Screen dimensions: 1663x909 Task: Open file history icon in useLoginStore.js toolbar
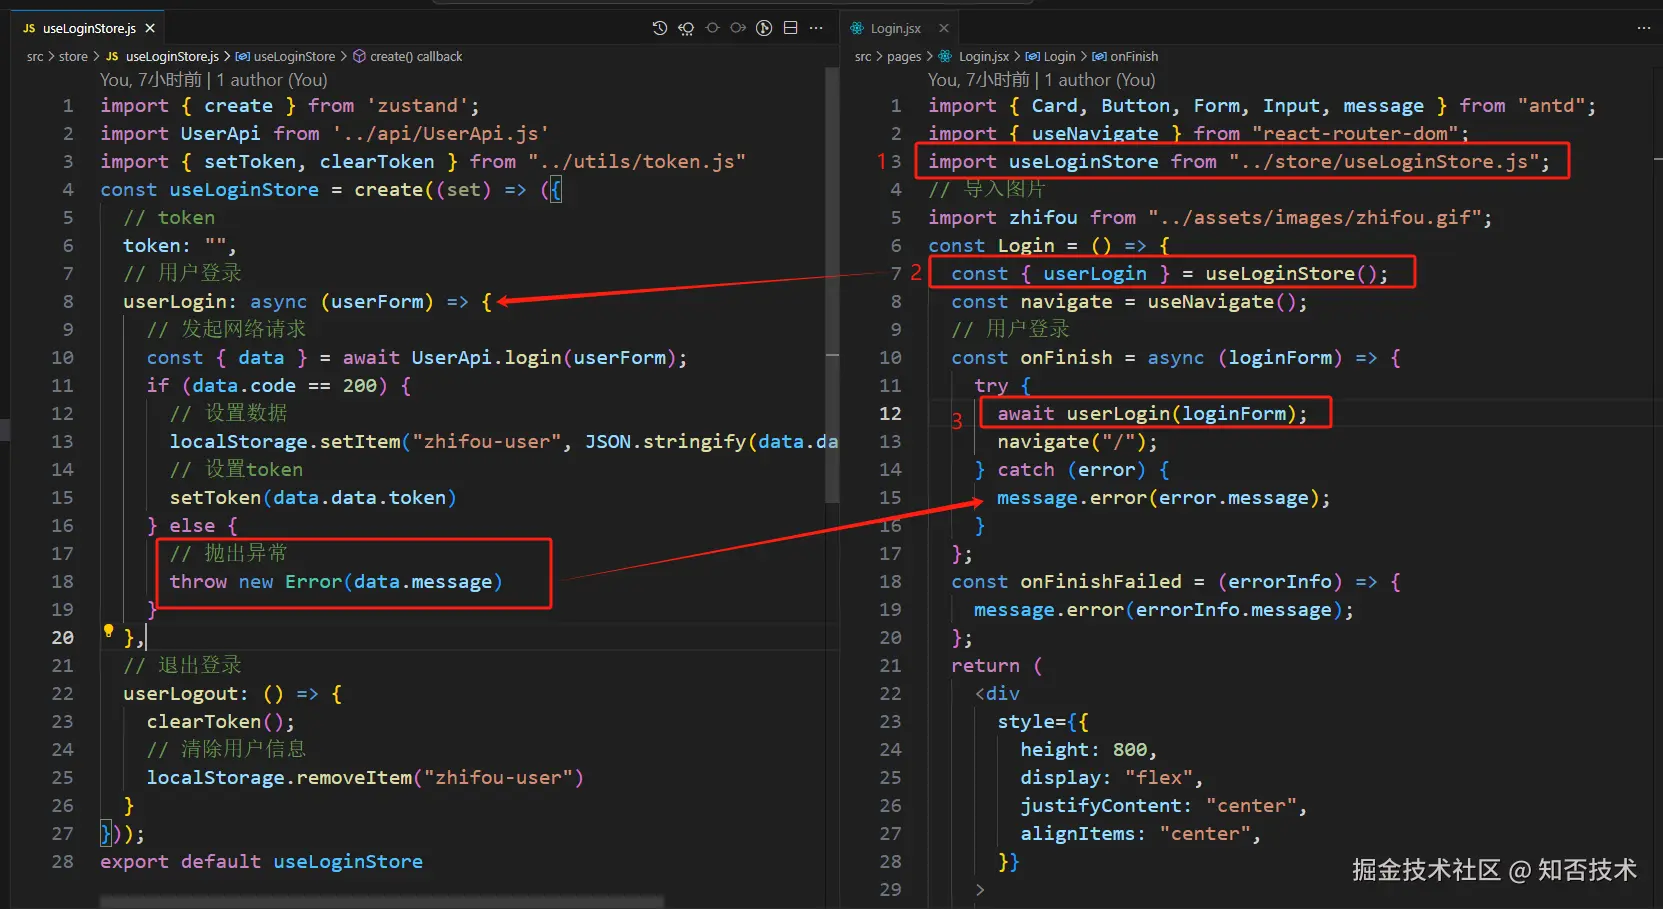pos(660,28)
